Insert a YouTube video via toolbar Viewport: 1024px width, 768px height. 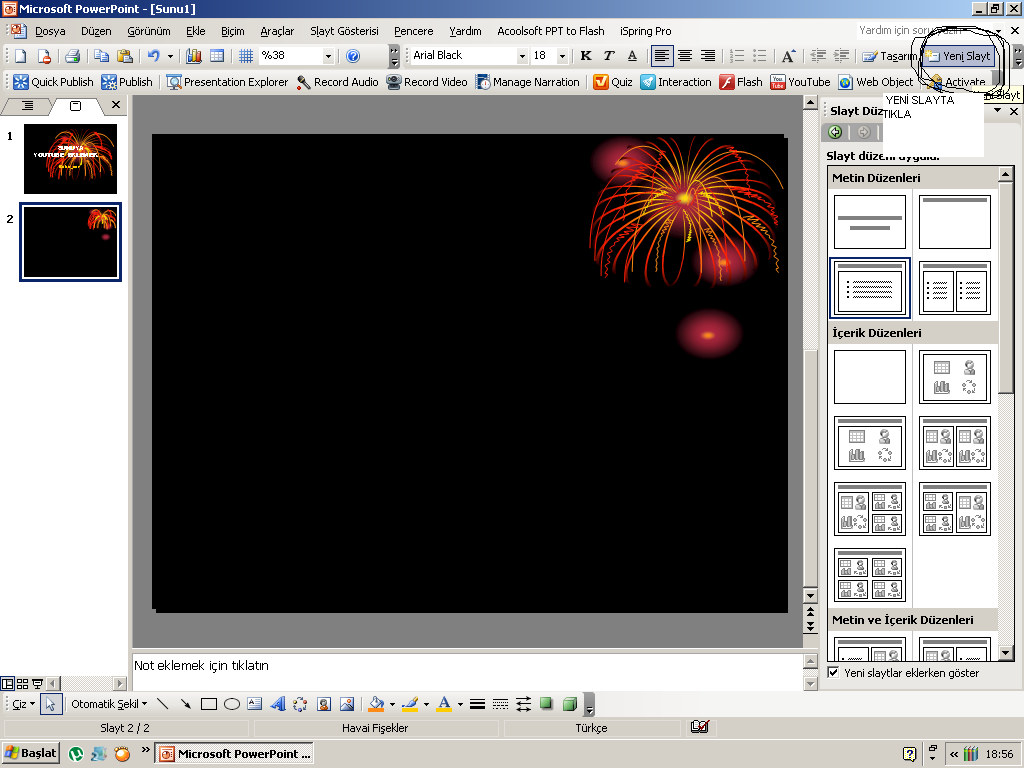coord(800,82)
